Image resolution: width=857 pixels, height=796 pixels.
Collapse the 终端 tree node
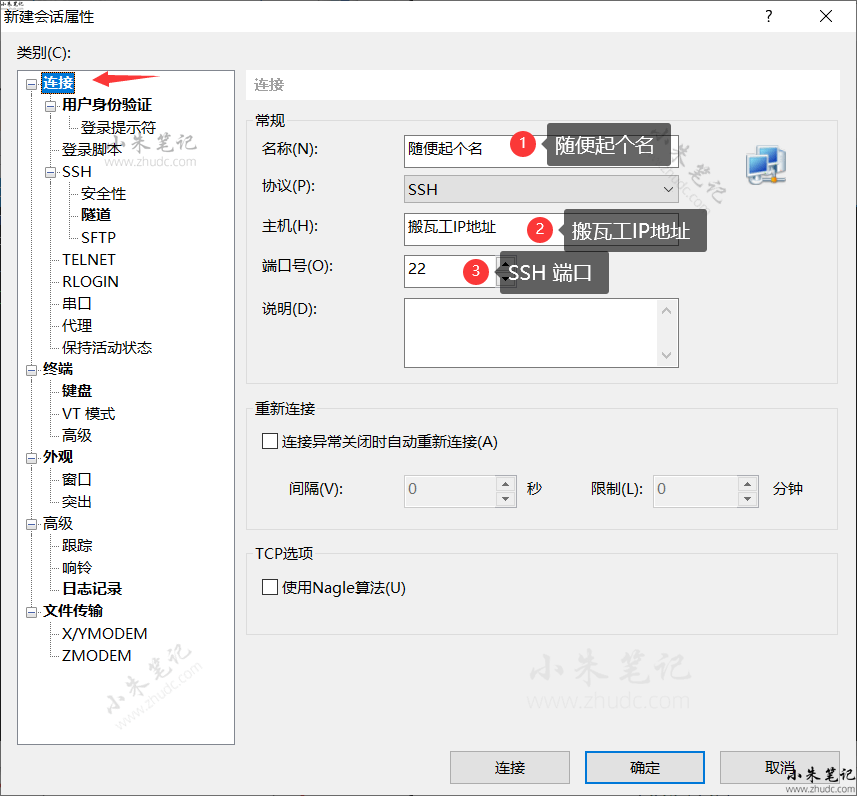[32, 369]
